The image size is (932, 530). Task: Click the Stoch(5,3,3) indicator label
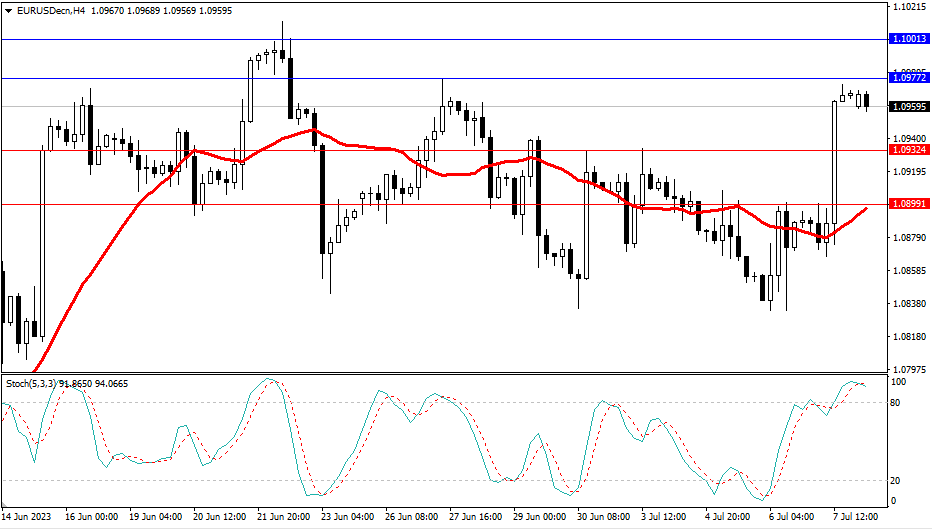[x=26, y=383]
